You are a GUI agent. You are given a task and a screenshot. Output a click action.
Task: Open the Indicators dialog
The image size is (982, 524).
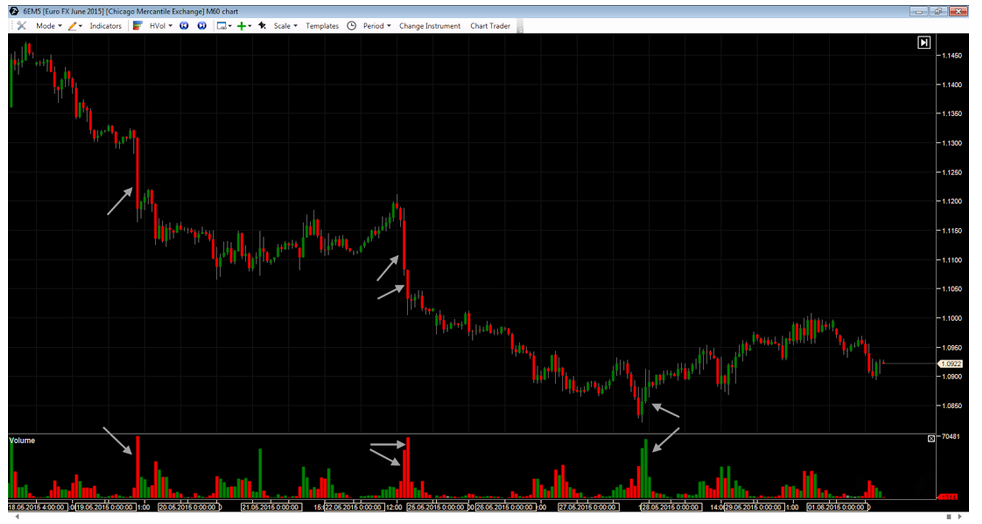[105, 26]
